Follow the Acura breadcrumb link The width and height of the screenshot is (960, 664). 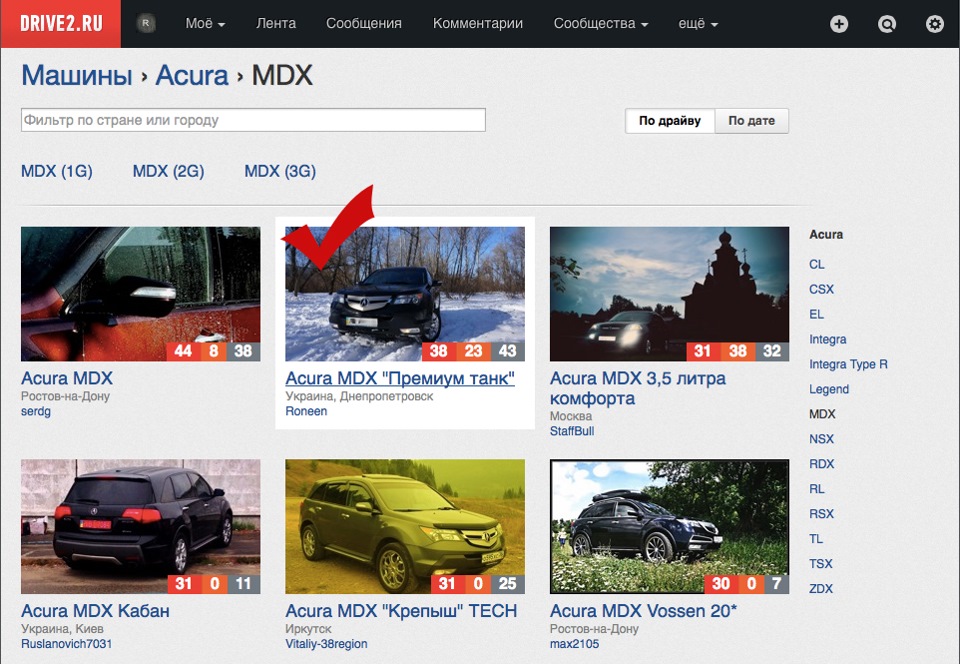coord(192,75)
